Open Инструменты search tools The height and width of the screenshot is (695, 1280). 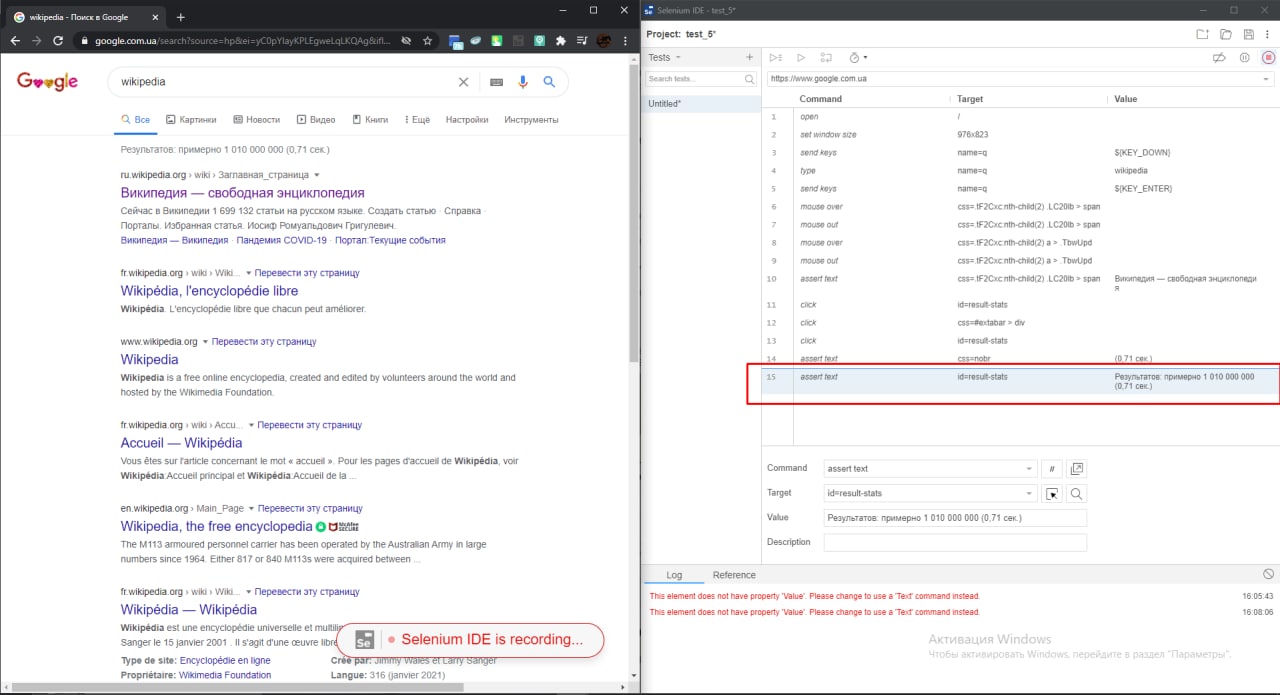tap(531, 119)
